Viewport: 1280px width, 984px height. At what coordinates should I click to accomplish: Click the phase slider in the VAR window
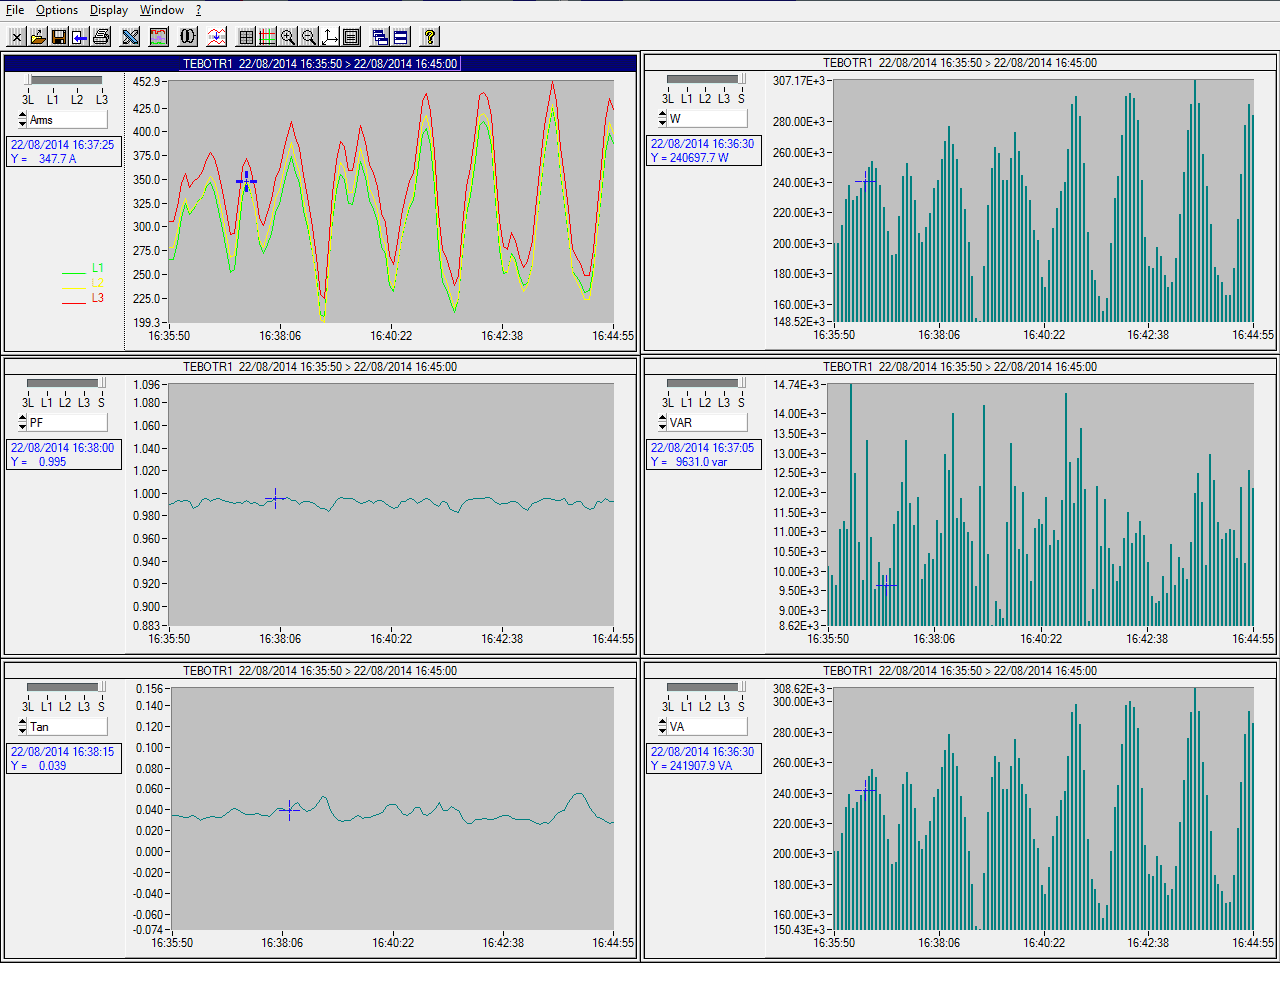click(x=706, y=383)
